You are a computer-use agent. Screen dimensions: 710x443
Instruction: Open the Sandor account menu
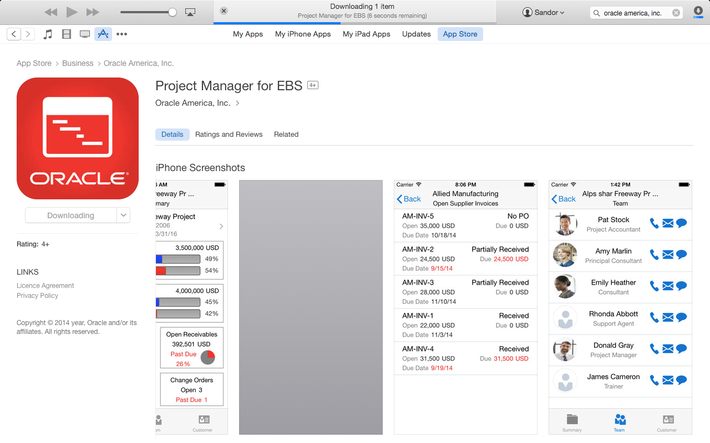point(543,12)
